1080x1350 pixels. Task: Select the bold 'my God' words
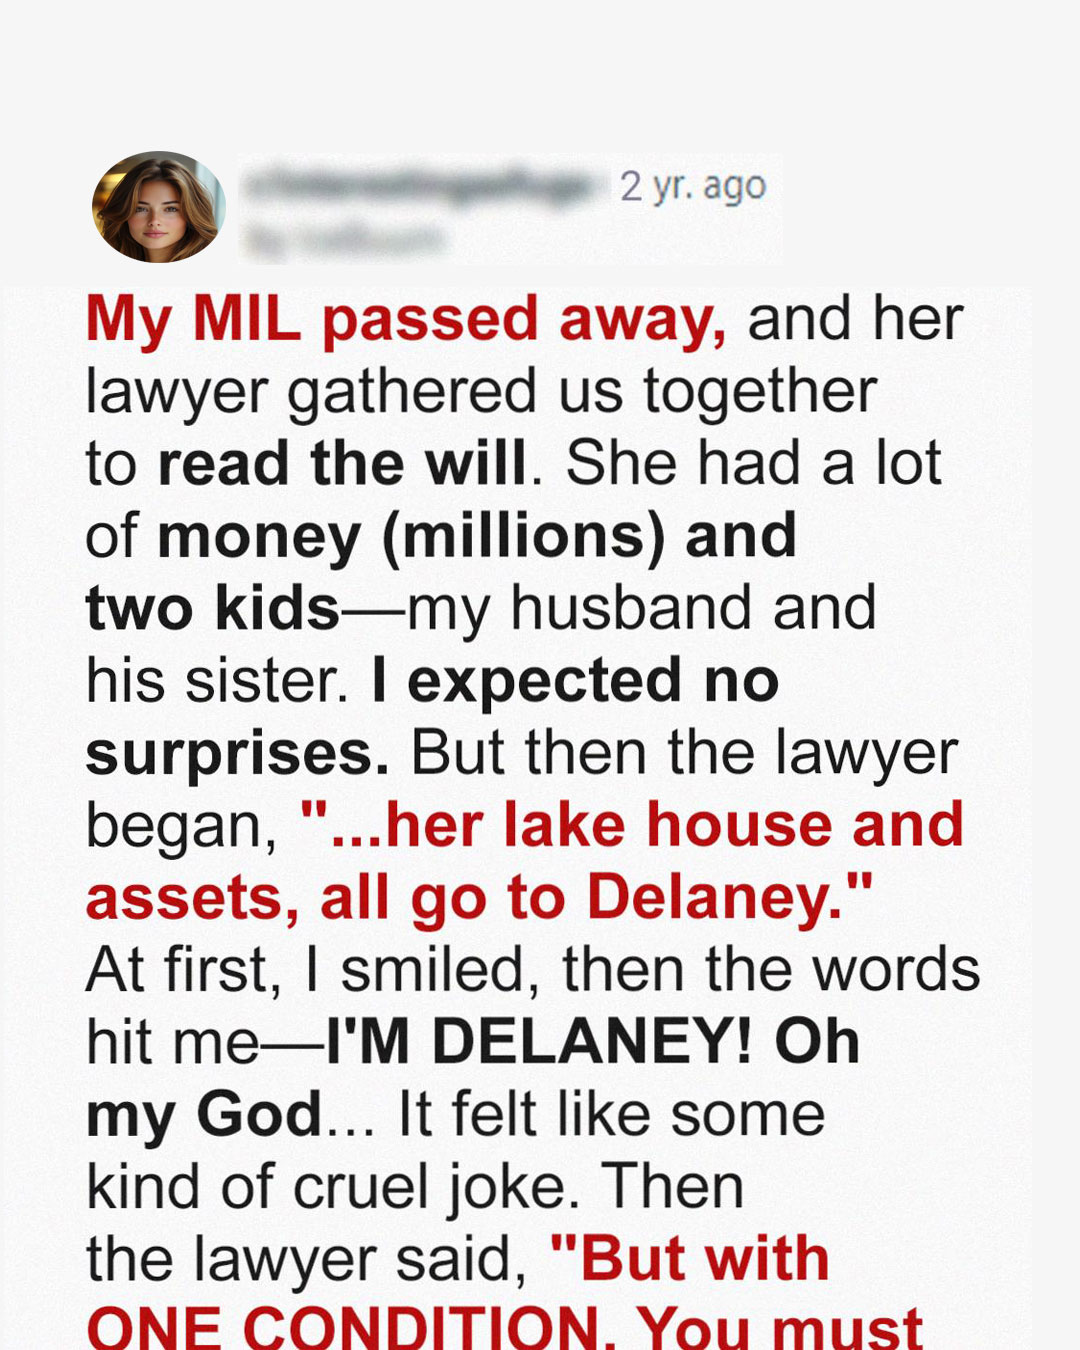204,1116
